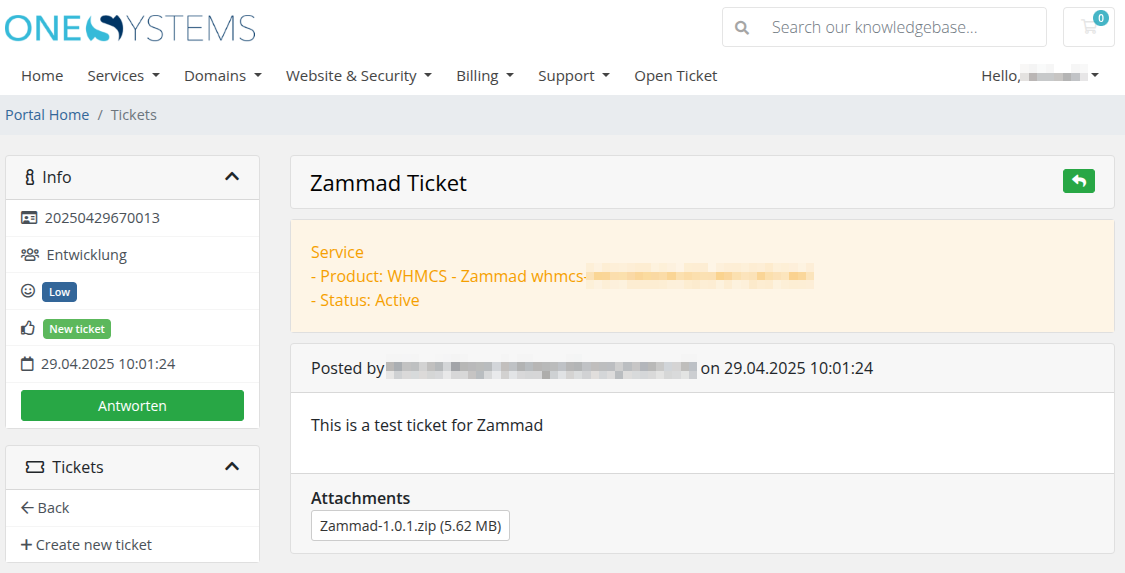Collapse the Tickets panel chevron
This screenshot has height=573, width=1125.
pyautogui.click(x=232, y=466)
